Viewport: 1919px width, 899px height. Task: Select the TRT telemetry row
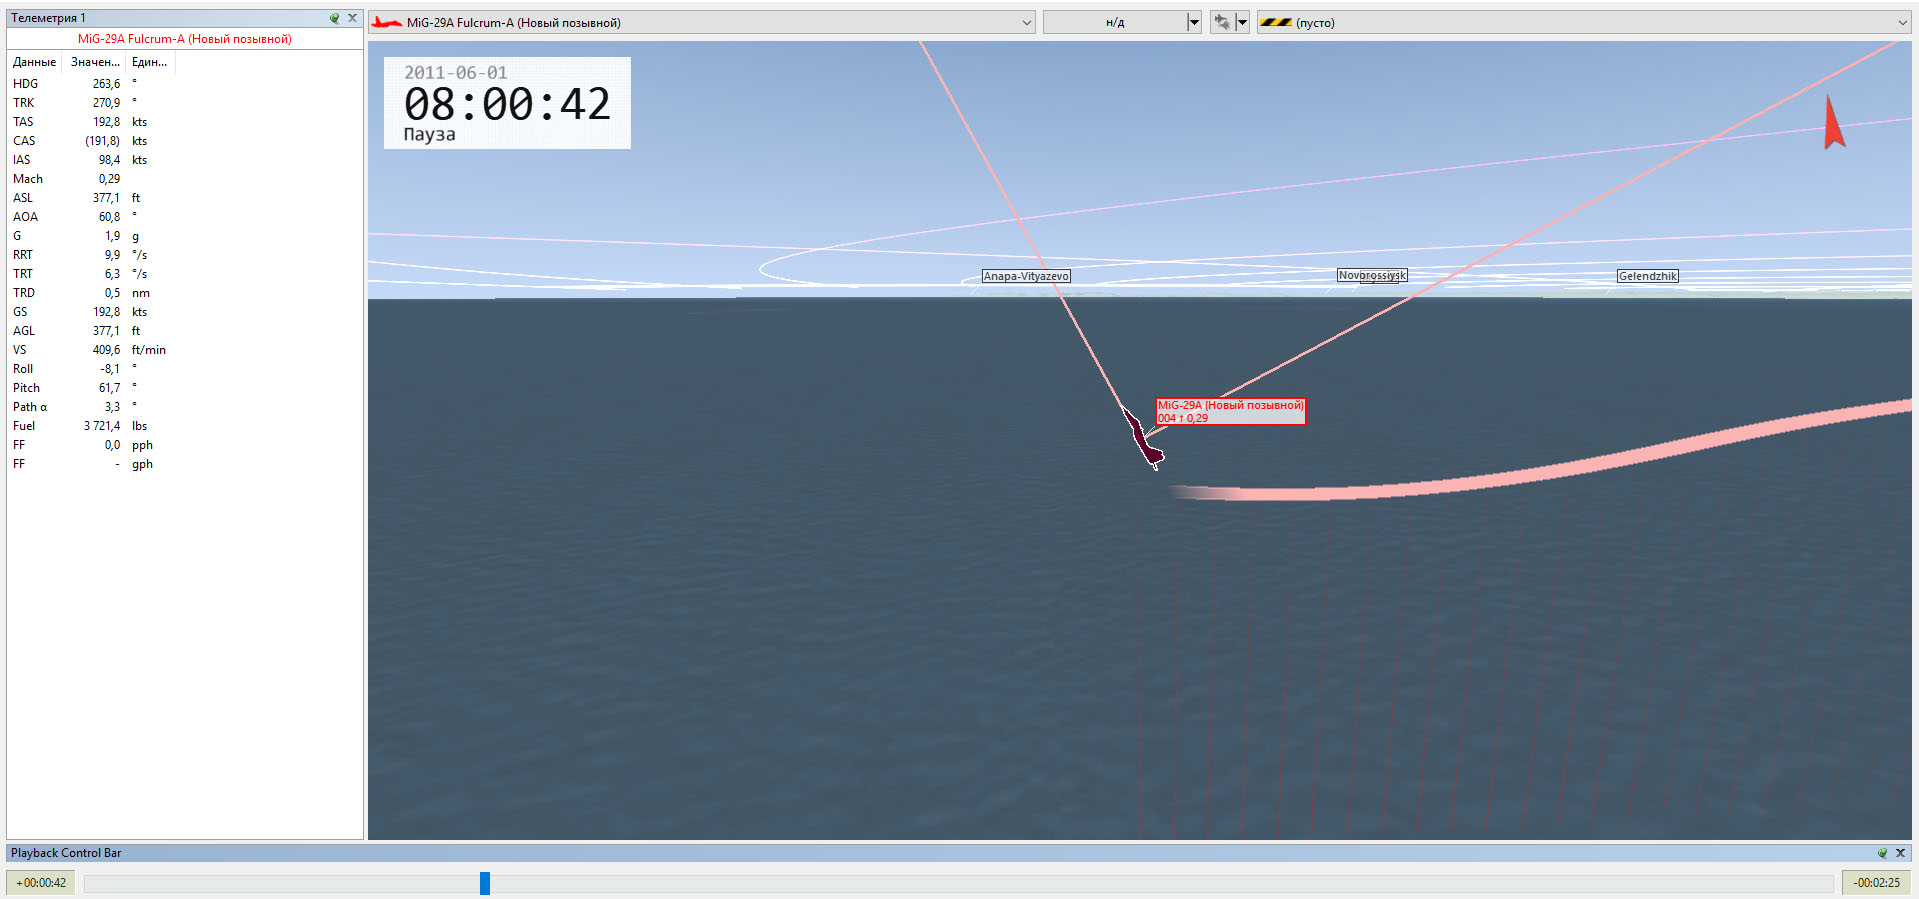tap(185, 274)
